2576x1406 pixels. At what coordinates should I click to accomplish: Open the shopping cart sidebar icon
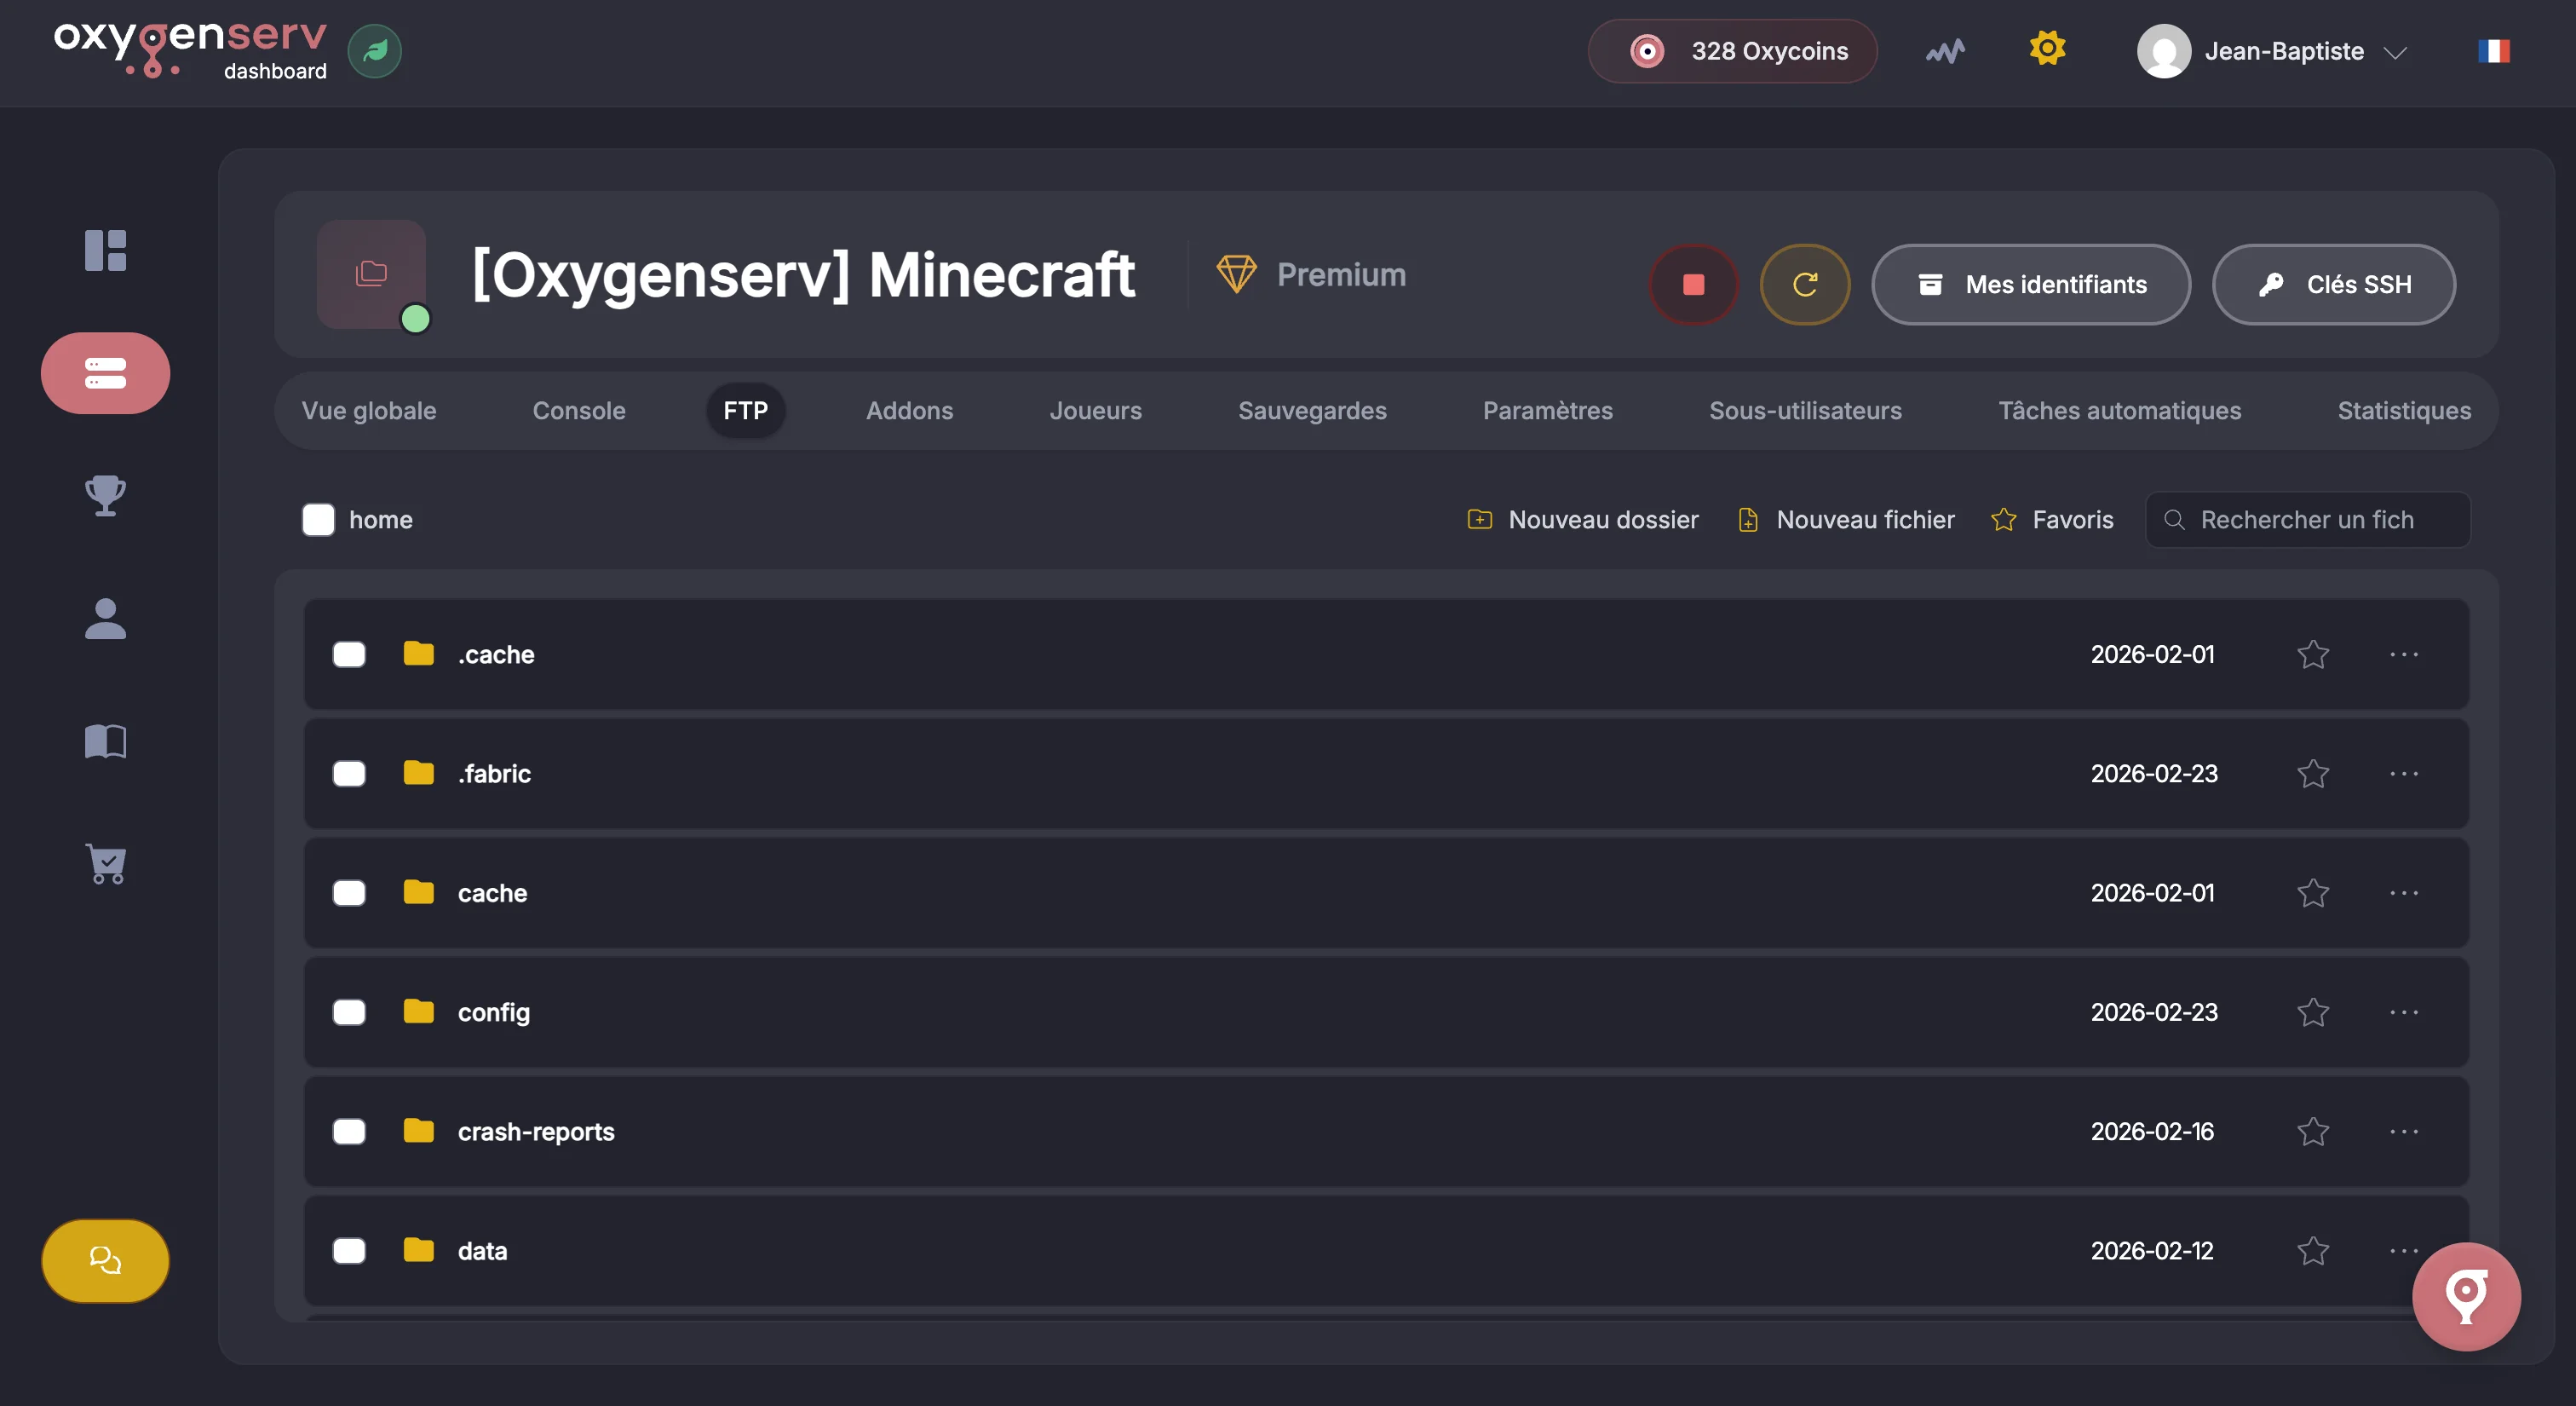pyautogui.click(x=105, y=864)
